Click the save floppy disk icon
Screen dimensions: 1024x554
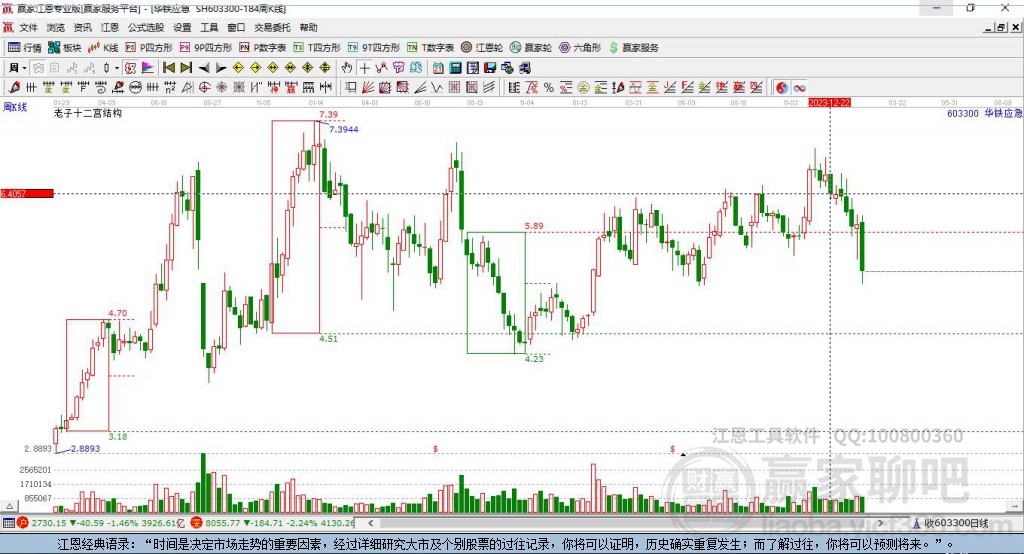[x=490, y=68]
